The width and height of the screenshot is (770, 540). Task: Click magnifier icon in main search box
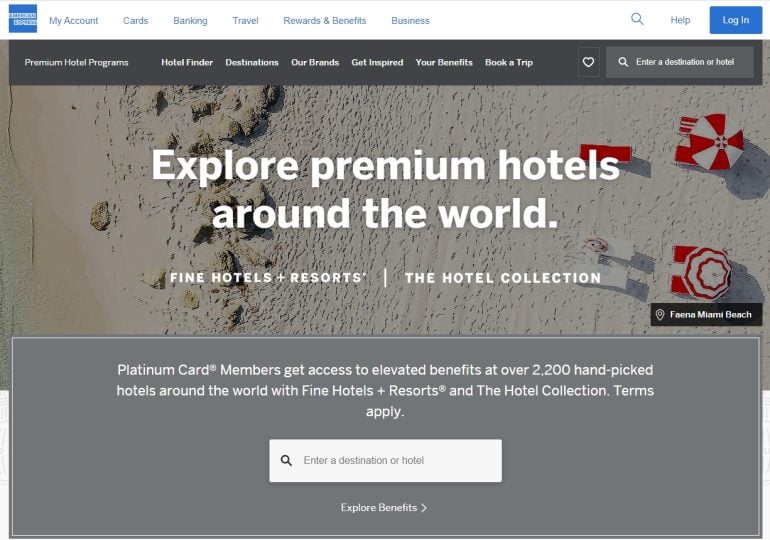click(286, 460)
